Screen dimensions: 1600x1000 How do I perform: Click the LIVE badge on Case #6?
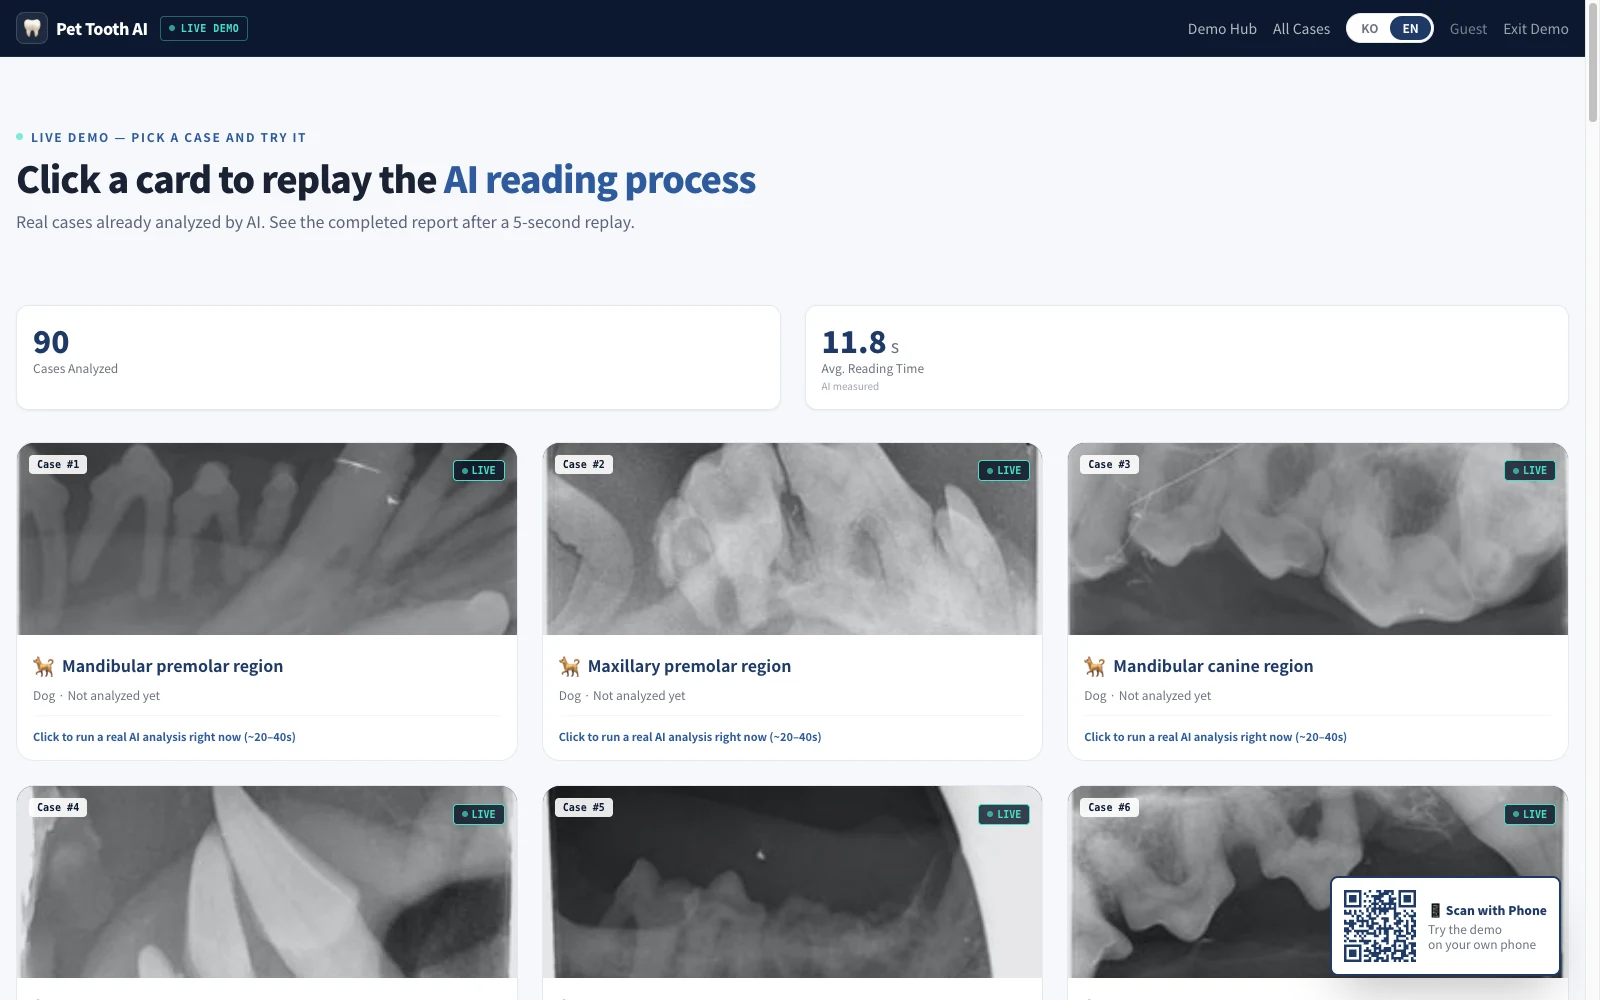[1530, 814]
